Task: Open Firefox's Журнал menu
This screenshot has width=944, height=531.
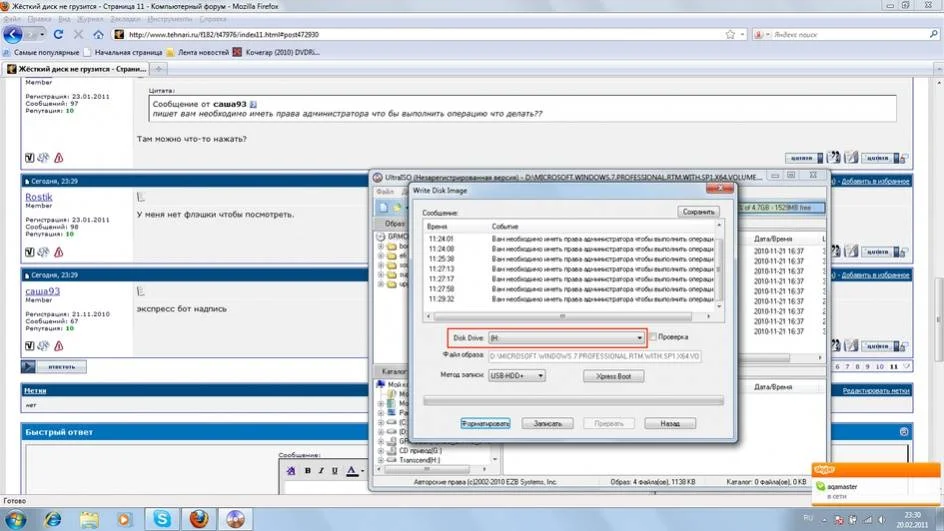Action: pyautogui.click(x=90, y=19)
